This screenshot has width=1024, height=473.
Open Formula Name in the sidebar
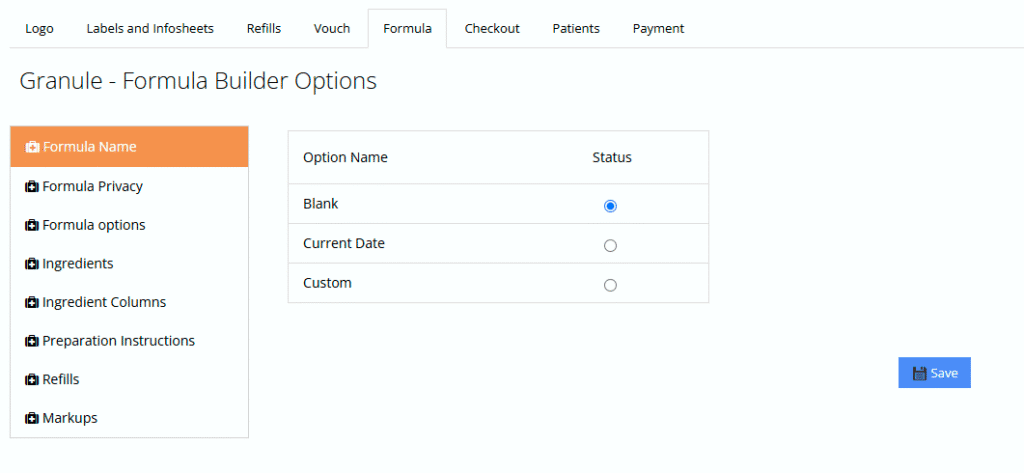129,147
